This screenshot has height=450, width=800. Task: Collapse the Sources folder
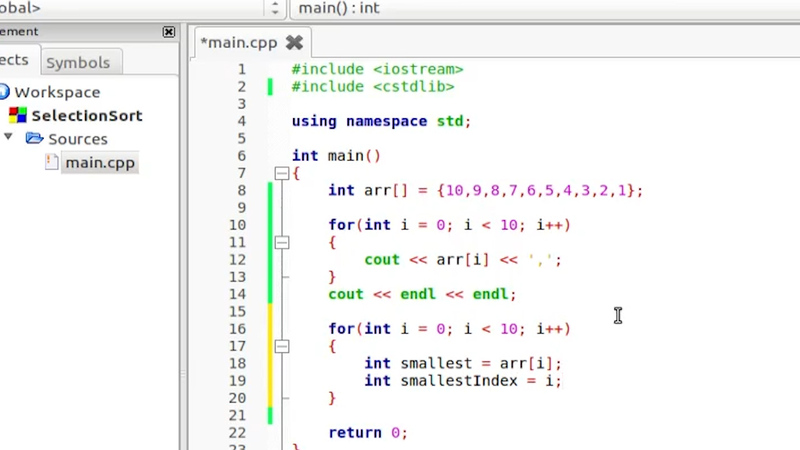8,137
